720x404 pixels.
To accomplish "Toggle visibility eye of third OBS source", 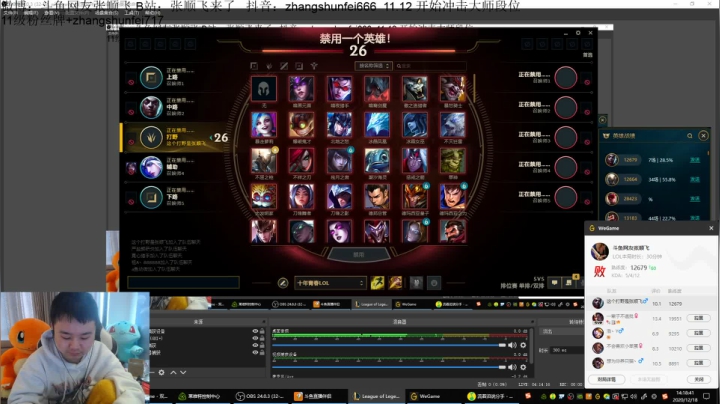I will [255, 345].
